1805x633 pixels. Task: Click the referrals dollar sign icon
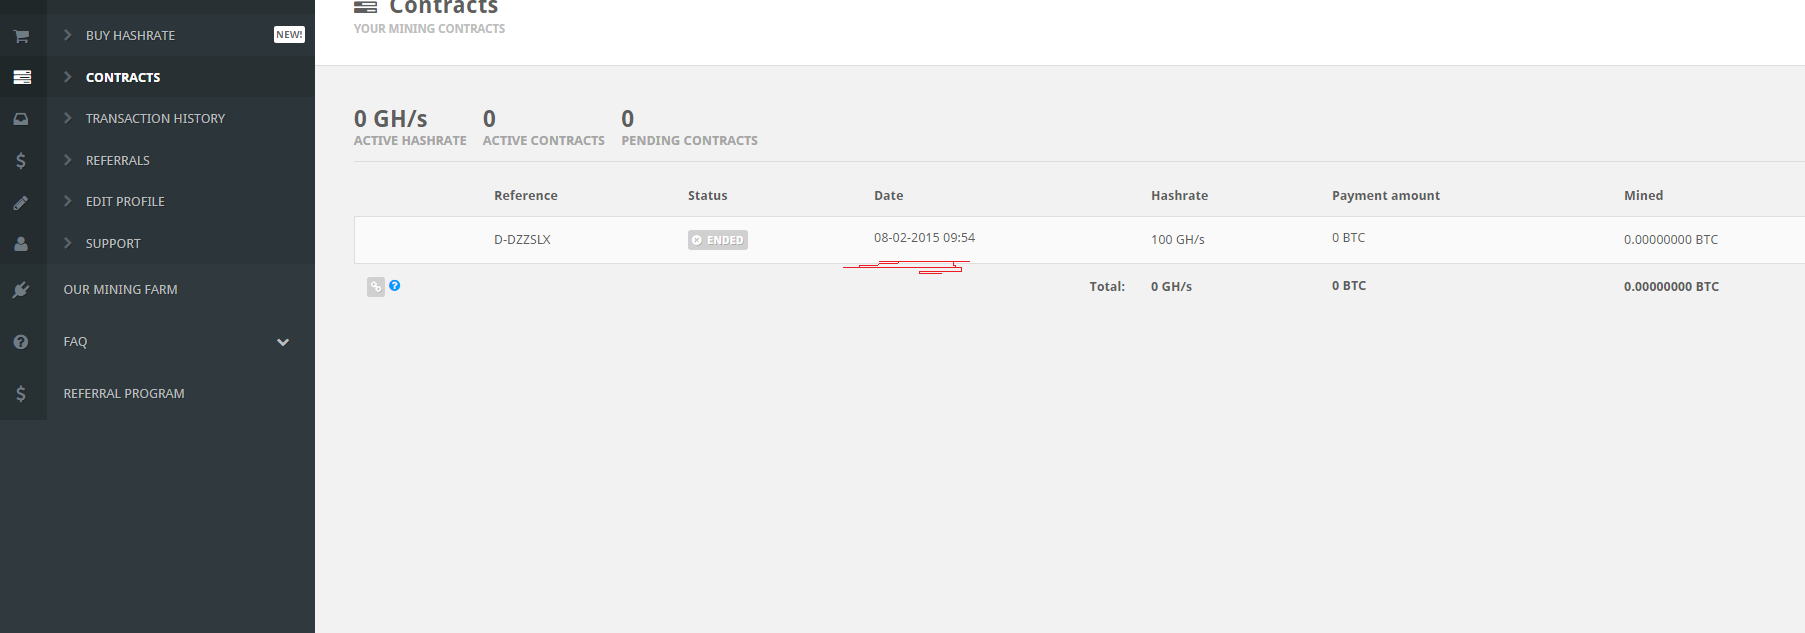coord(21,161)
